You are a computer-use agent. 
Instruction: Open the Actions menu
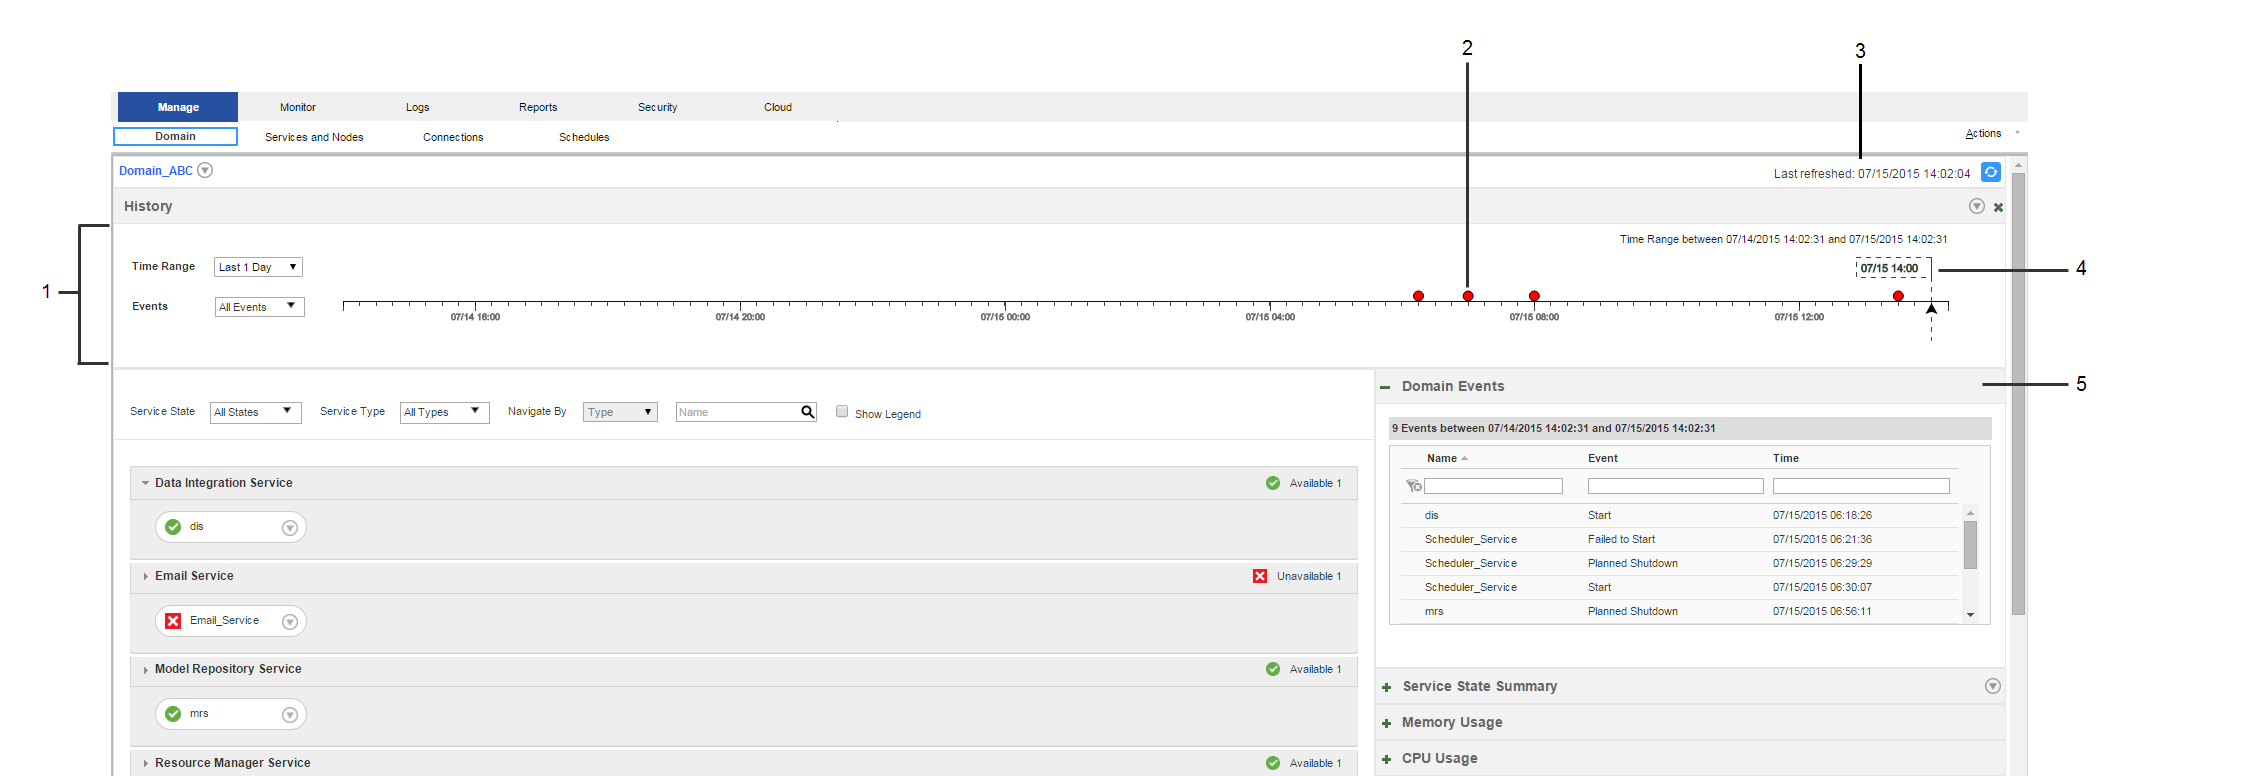click(x=1983, y=134)
